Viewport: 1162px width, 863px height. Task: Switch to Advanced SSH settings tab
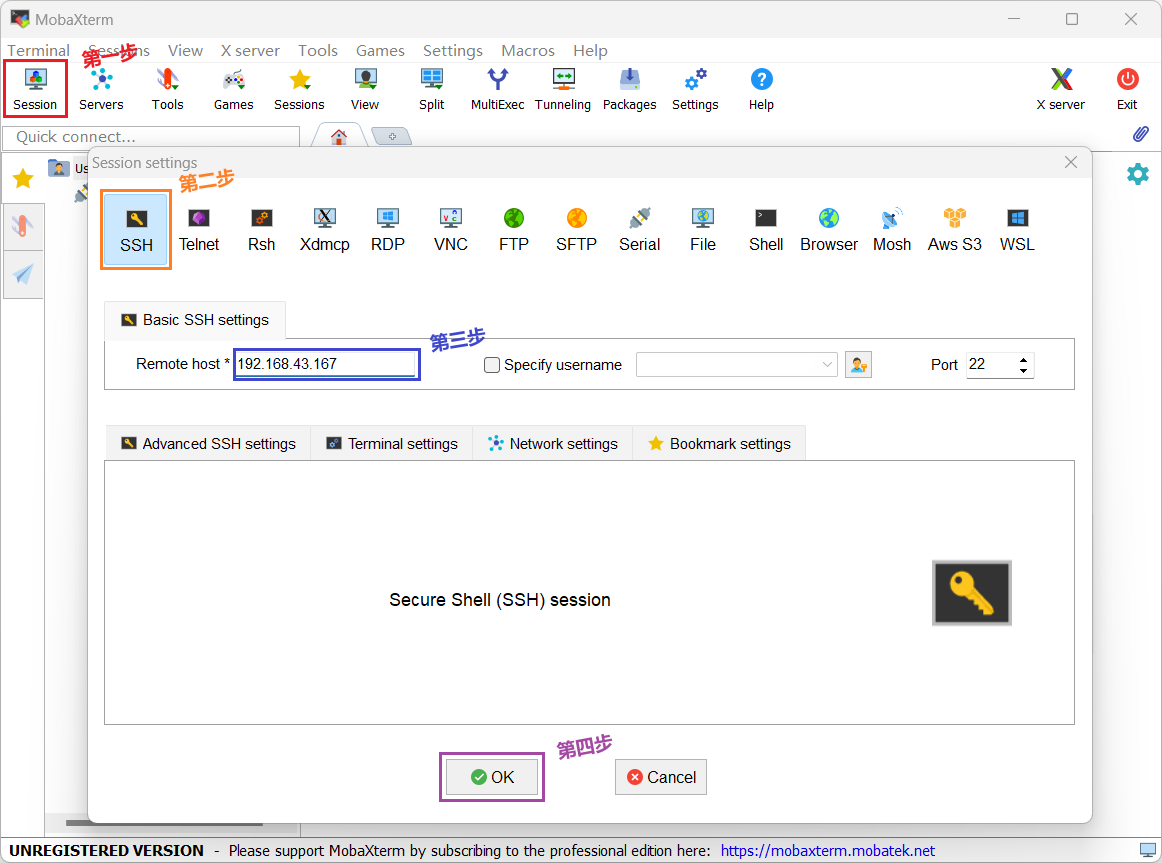(208, 444)
